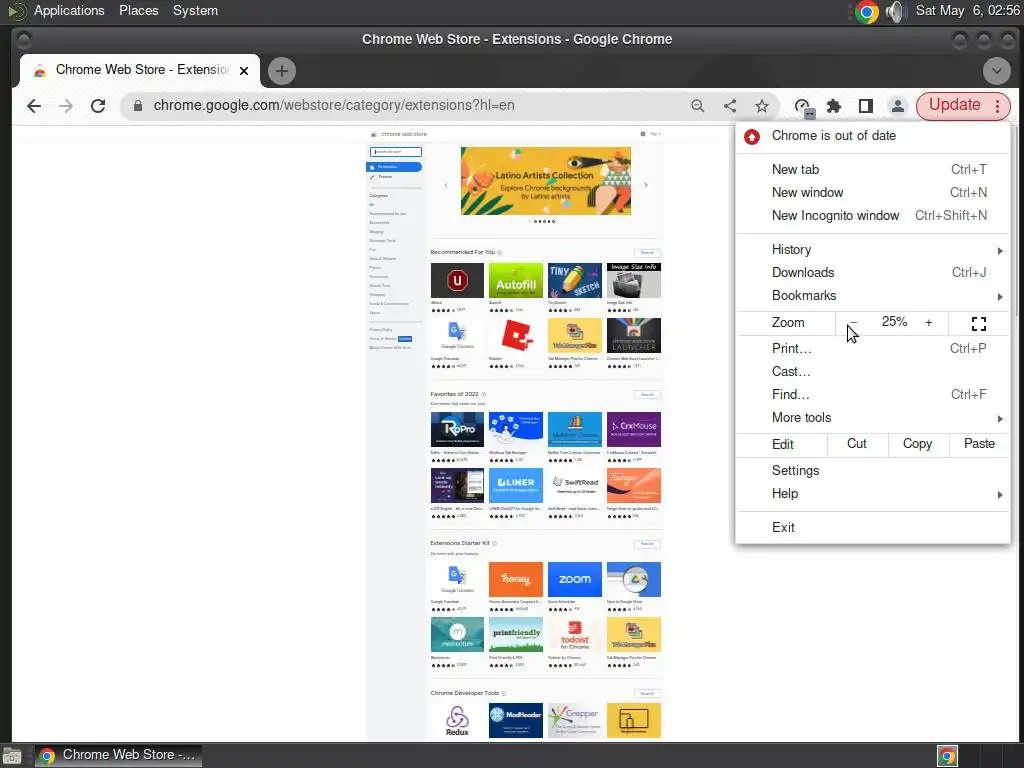Open the Tiny Sketch extension thumbnail
The width and height of the screenshot is (1024, 768).
point(575,280)
